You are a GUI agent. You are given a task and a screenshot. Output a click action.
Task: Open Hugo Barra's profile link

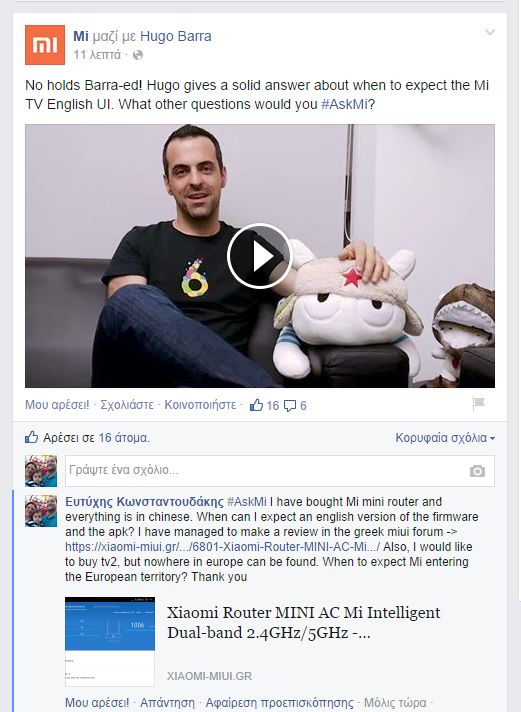click(176, 36)
